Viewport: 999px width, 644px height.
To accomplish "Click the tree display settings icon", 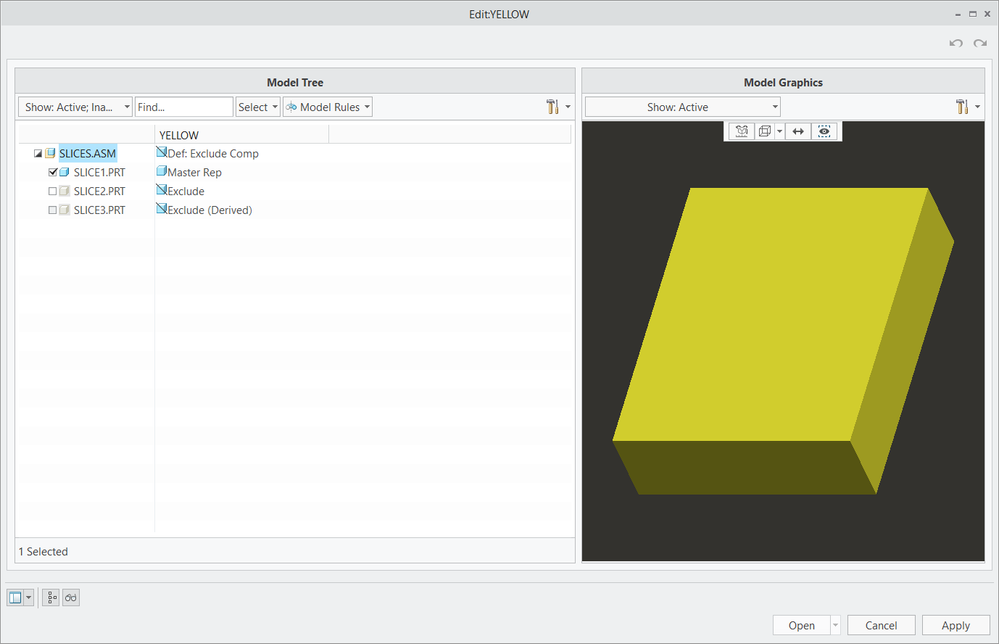I will coord(51,597).
